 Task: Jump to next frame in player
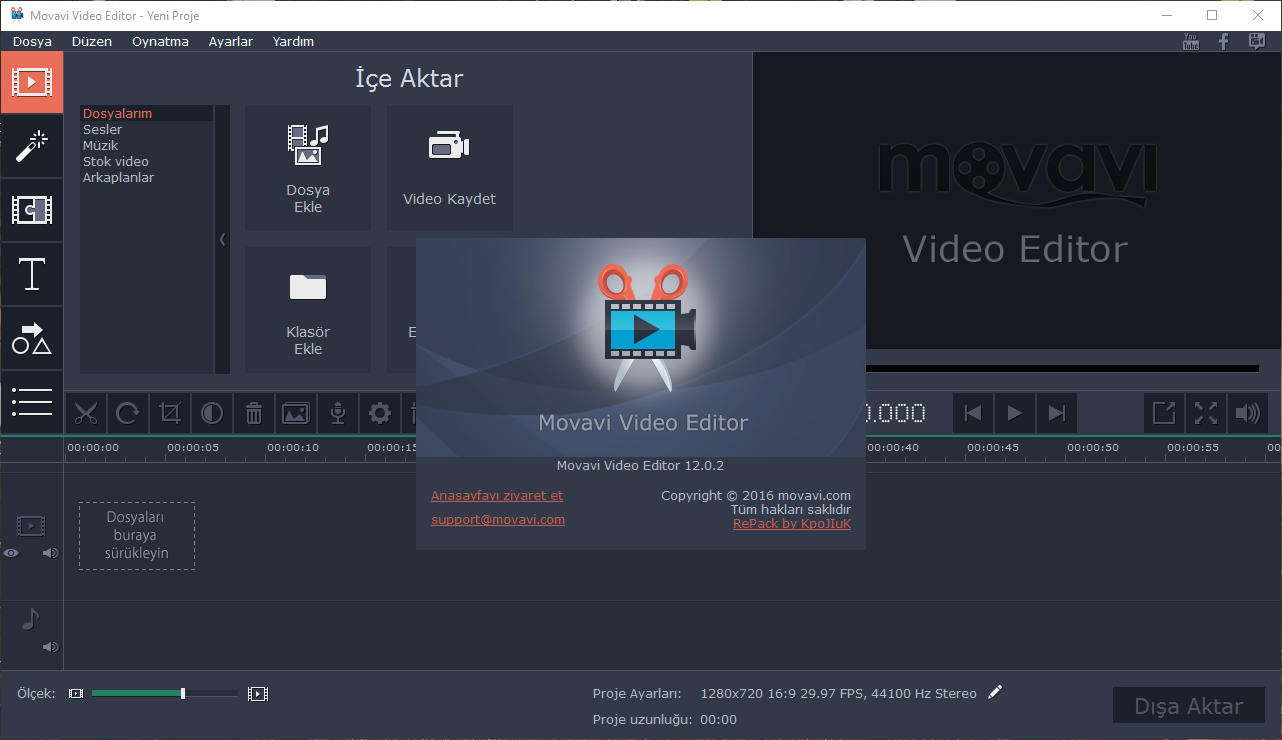point(1057,413)
